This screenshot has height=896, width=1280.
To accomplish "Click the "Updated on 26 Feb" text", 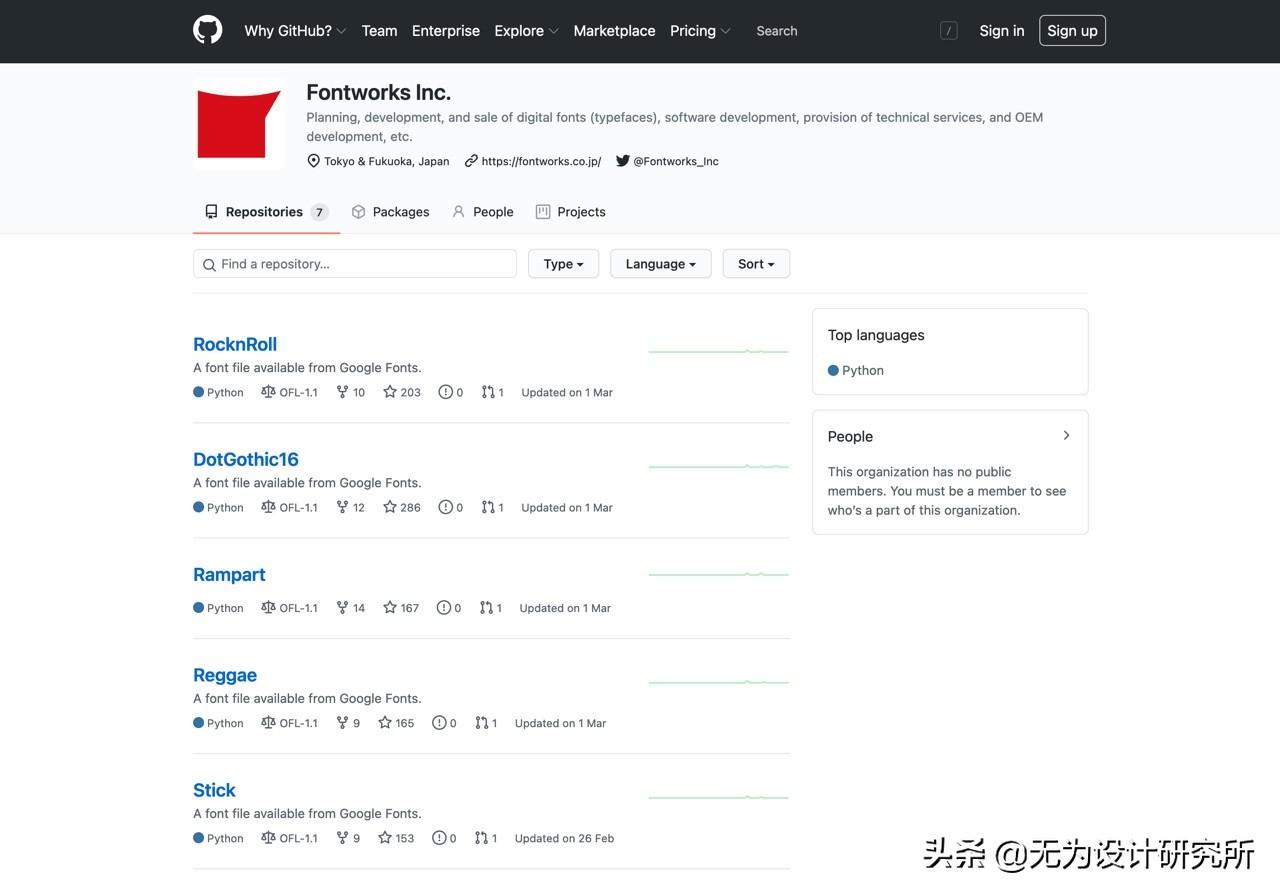I will [564, 838].
